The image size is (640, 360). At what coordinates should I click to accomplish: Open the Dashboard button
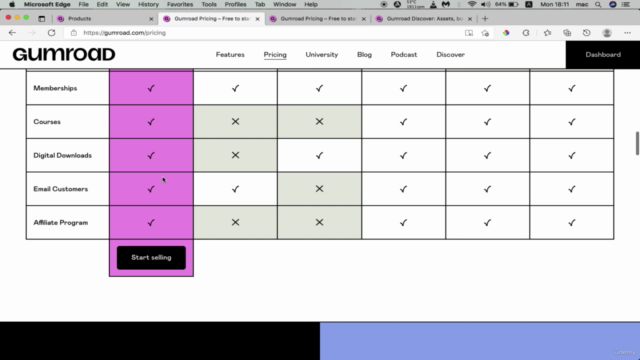603,55
